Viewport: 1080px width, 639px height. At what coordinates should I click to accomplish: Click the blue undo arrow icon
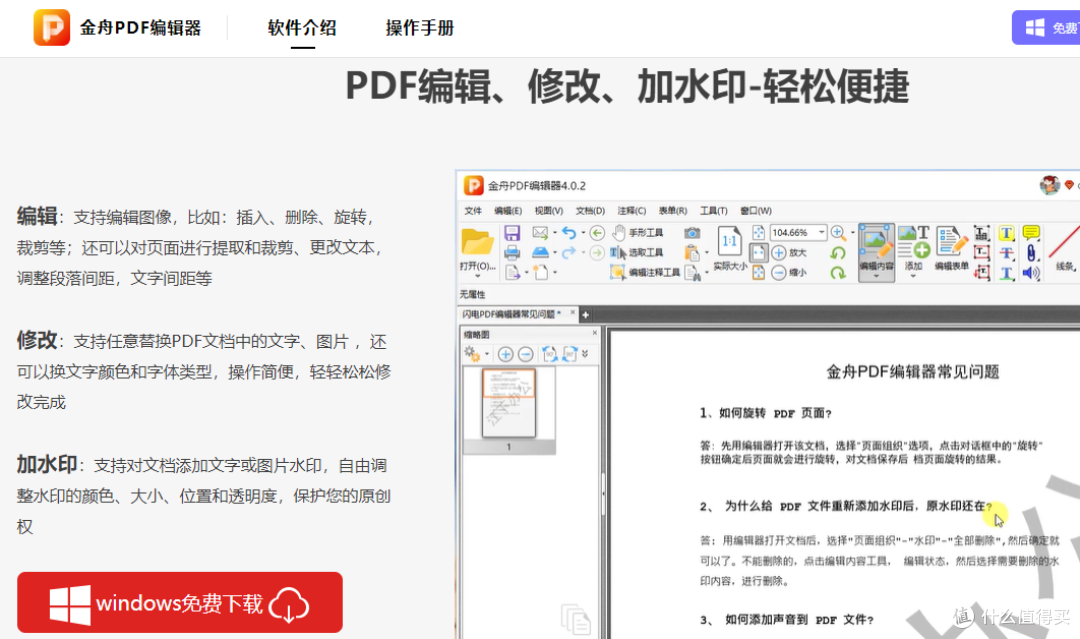click(569, 233)
